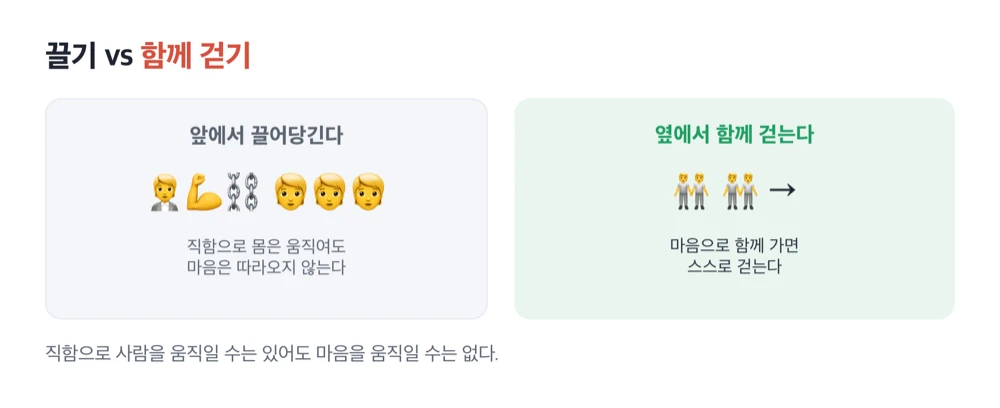Click the first pair holding hands emoji
This screenshot has height=408, width=1000.
[691, 190]
